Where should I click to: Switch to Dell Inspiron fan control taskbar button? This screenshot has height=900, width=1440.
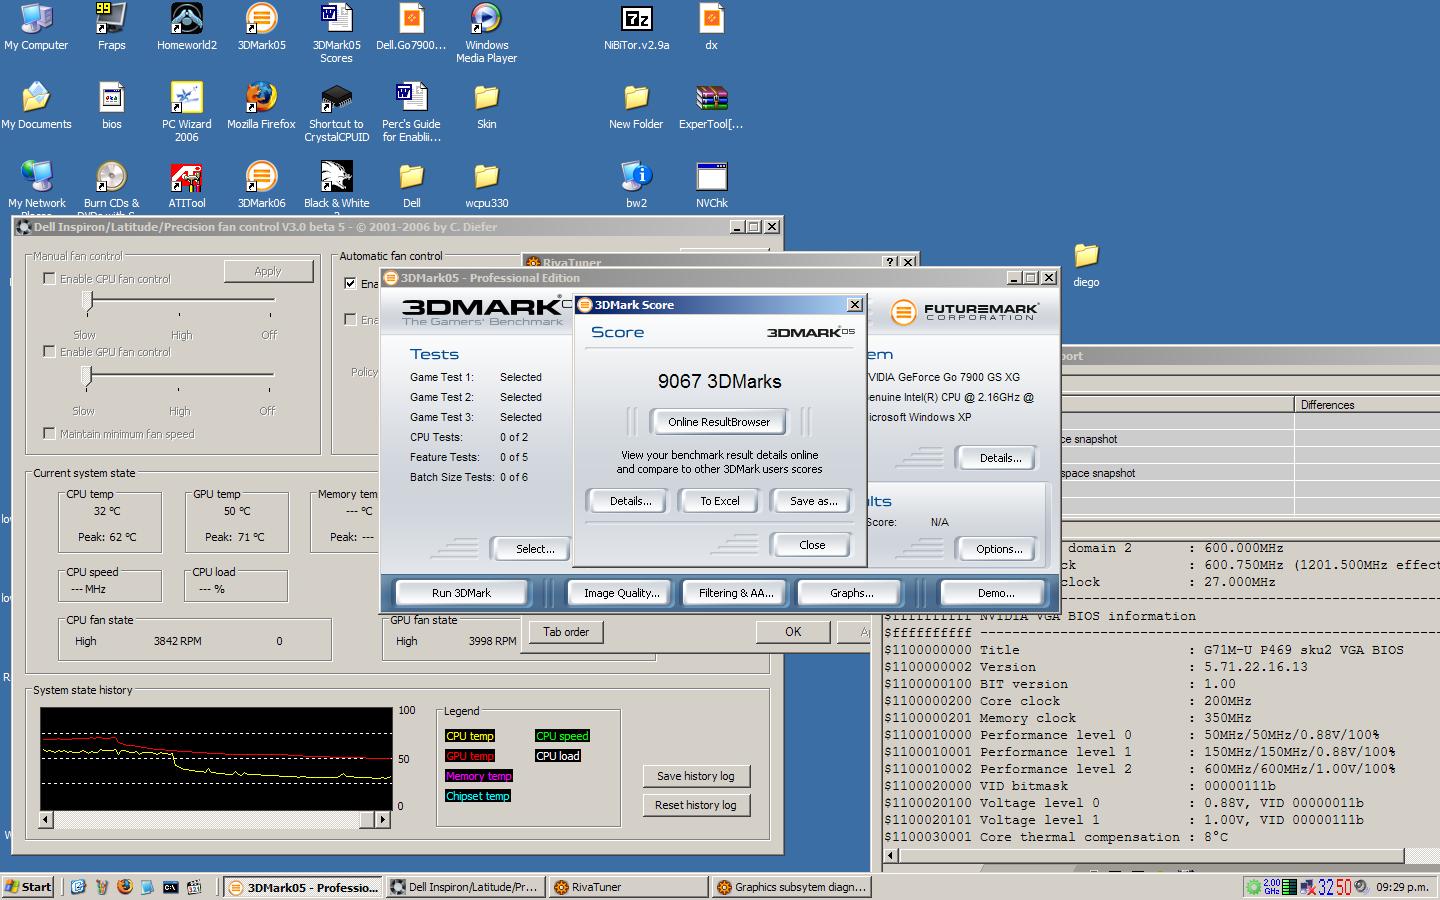coord(466,887)
